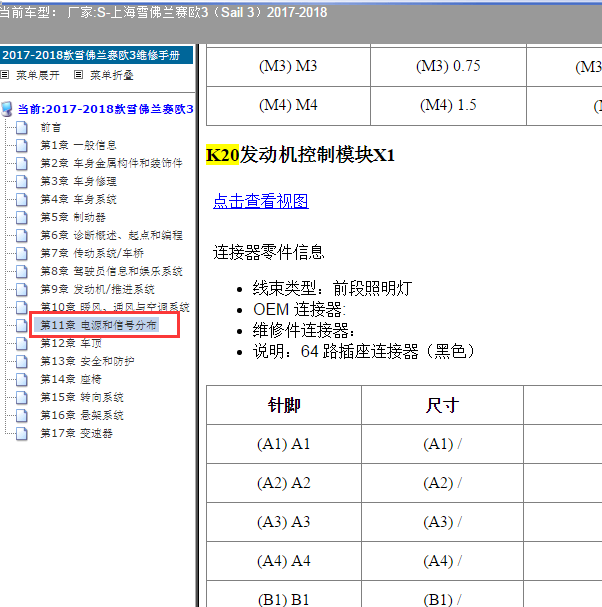Open 第8章 驾驶员信息和娱乐系统
The width and height of the screenshot is (602, 607).
111,271
